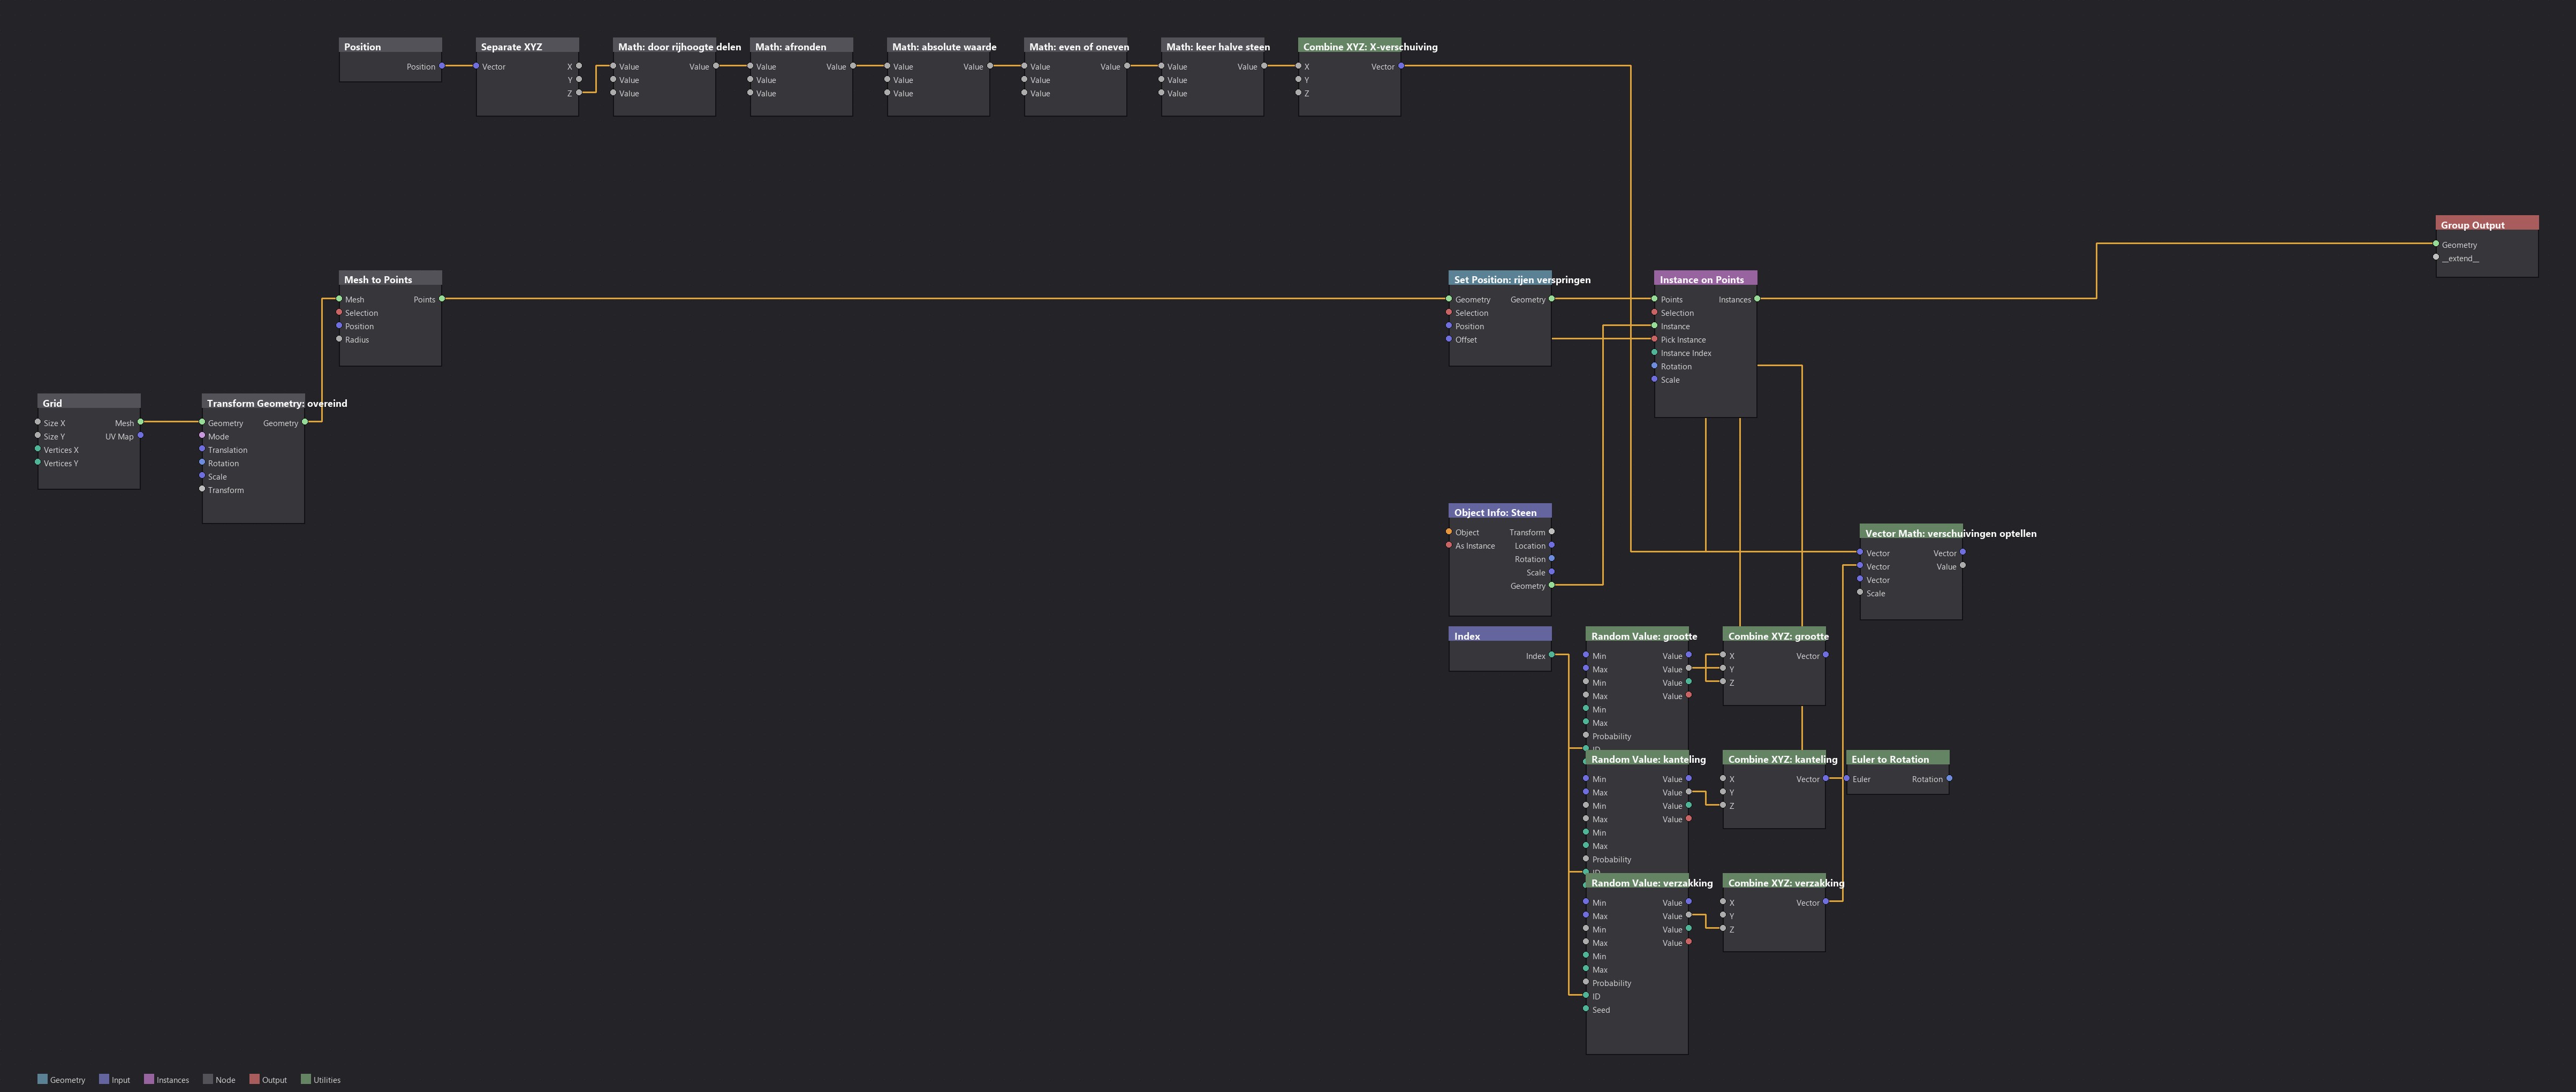2576x1092 pixels.
Task: Click the Index node header
Action: [x=1500, y=635]
